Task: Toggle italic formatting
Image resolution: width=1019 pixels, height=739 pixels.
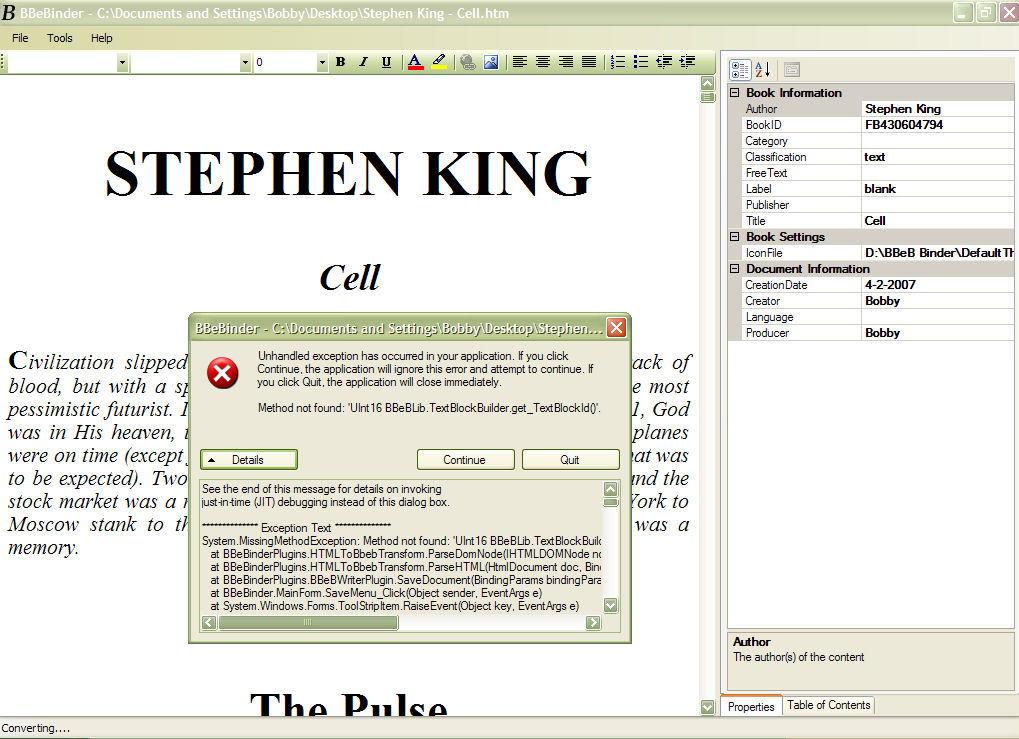Action: (x=363, y=62)
